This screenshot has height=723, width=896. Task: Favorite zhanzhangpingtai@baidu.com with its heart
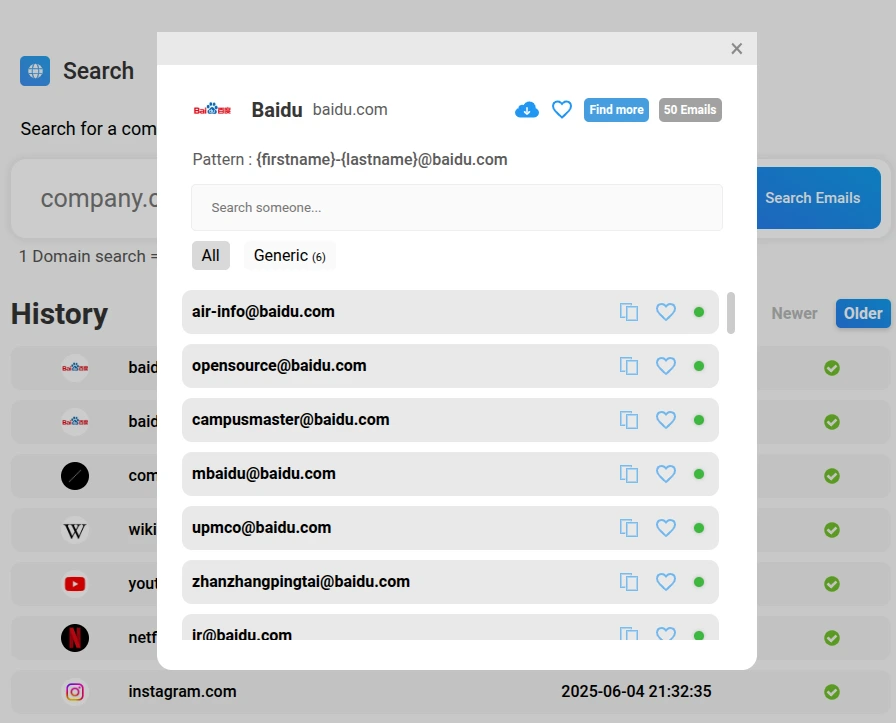pos(666,582)
